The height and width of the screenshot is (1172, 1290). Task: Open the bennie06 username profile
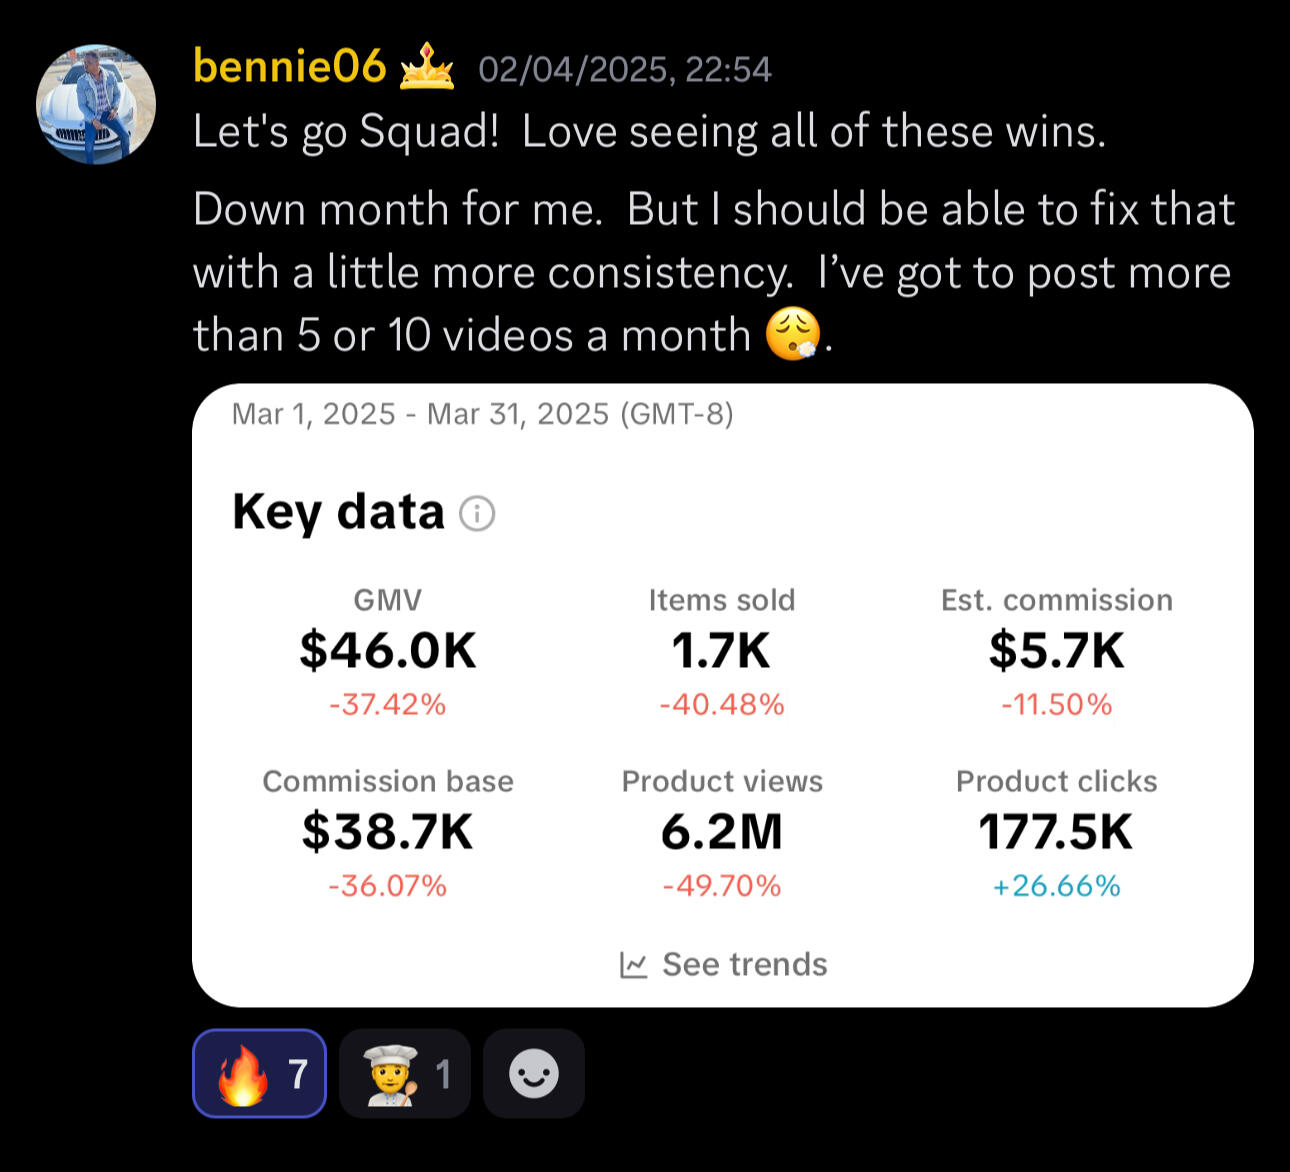tap(289, 67)
